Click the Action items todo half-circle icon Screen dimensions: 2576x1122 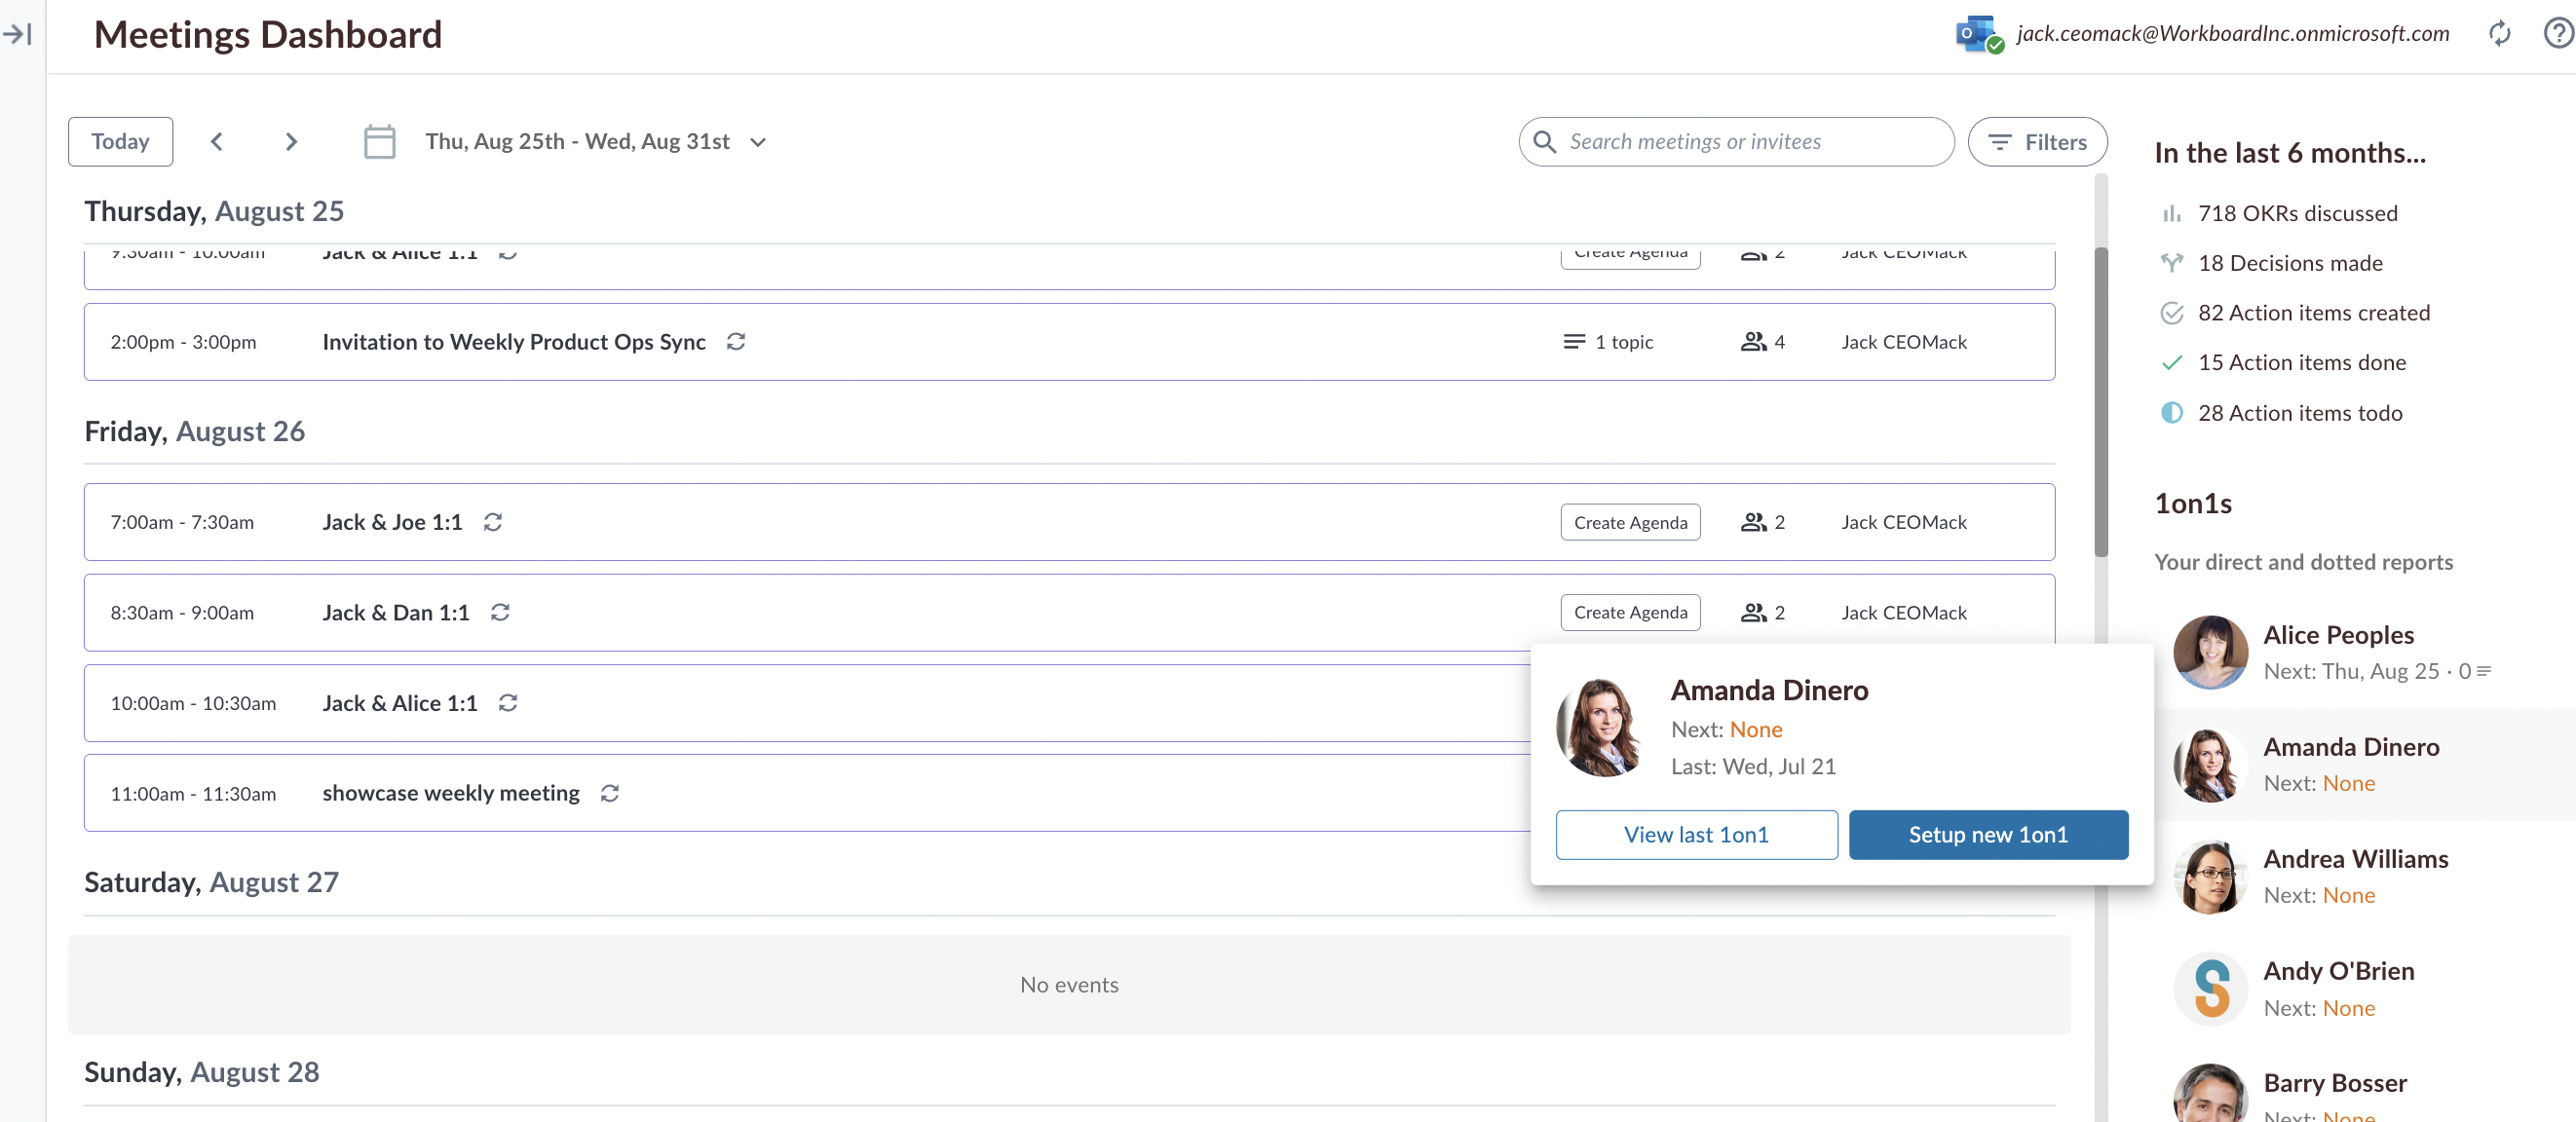point(2171,413)
